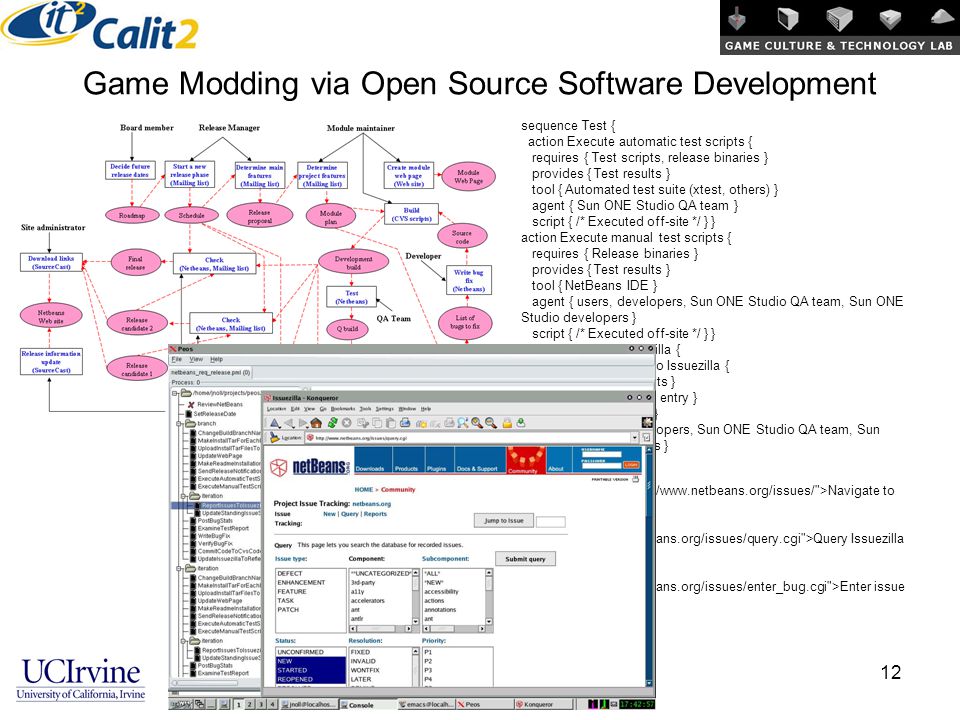960x720 pixels.
Task: Open Tools menu in Konqueror
Action: point(365,408)
